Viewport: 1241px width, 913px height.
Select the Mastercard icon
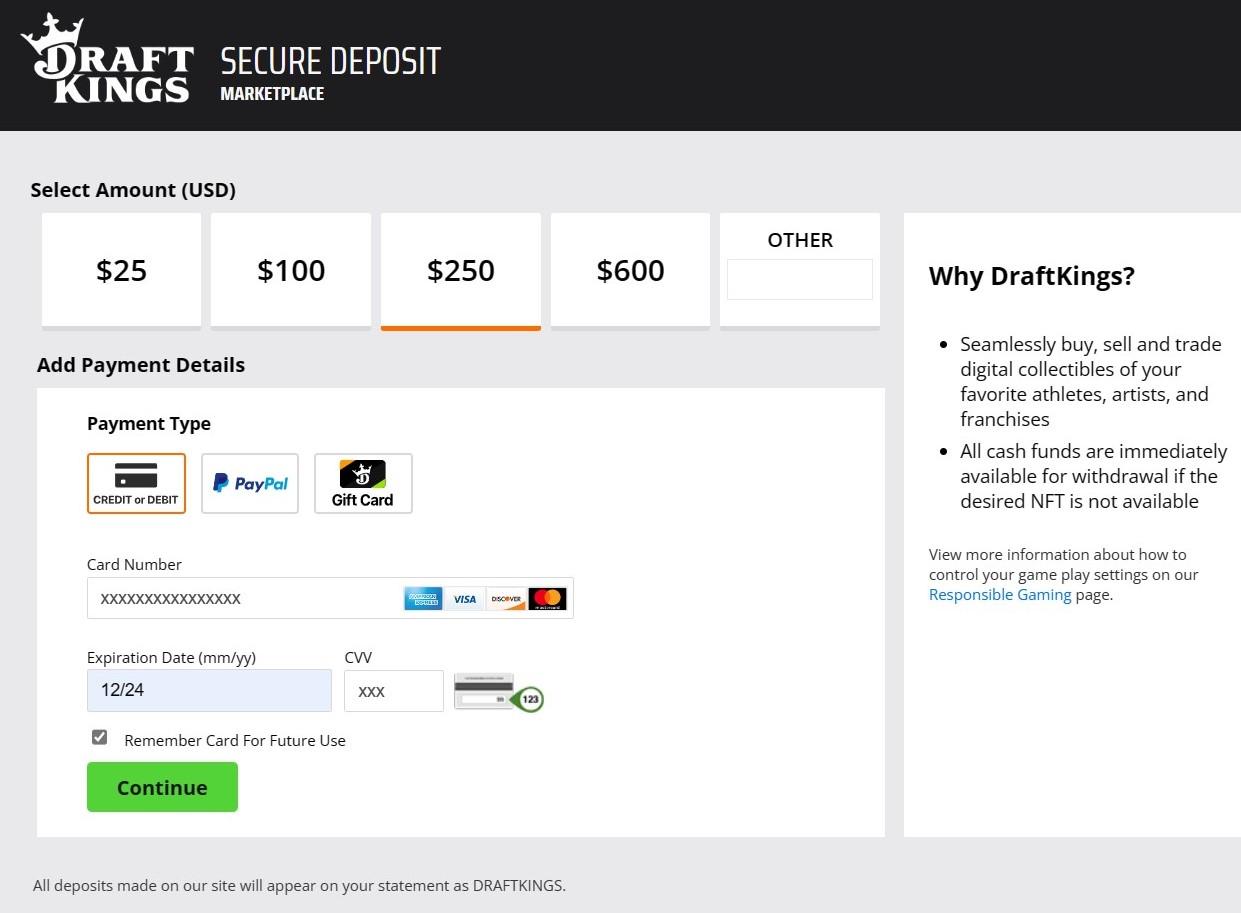[547, 599]
